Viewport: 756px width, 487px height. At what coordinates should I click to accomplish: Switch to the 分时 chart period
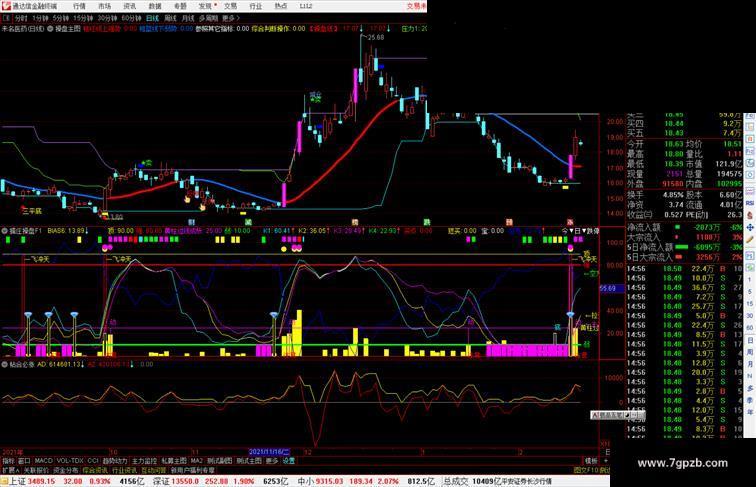(21, 18)
